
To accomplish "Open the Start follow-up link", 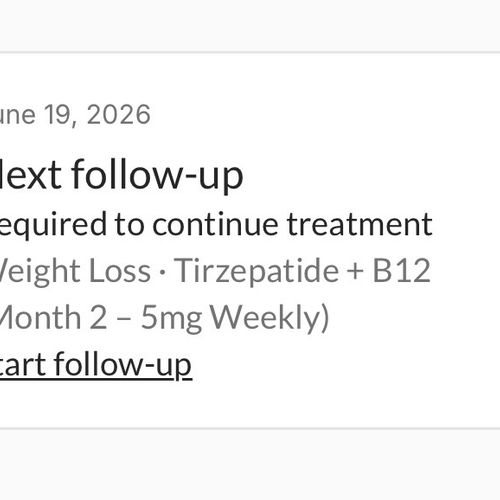I will [x=95, y=365].
